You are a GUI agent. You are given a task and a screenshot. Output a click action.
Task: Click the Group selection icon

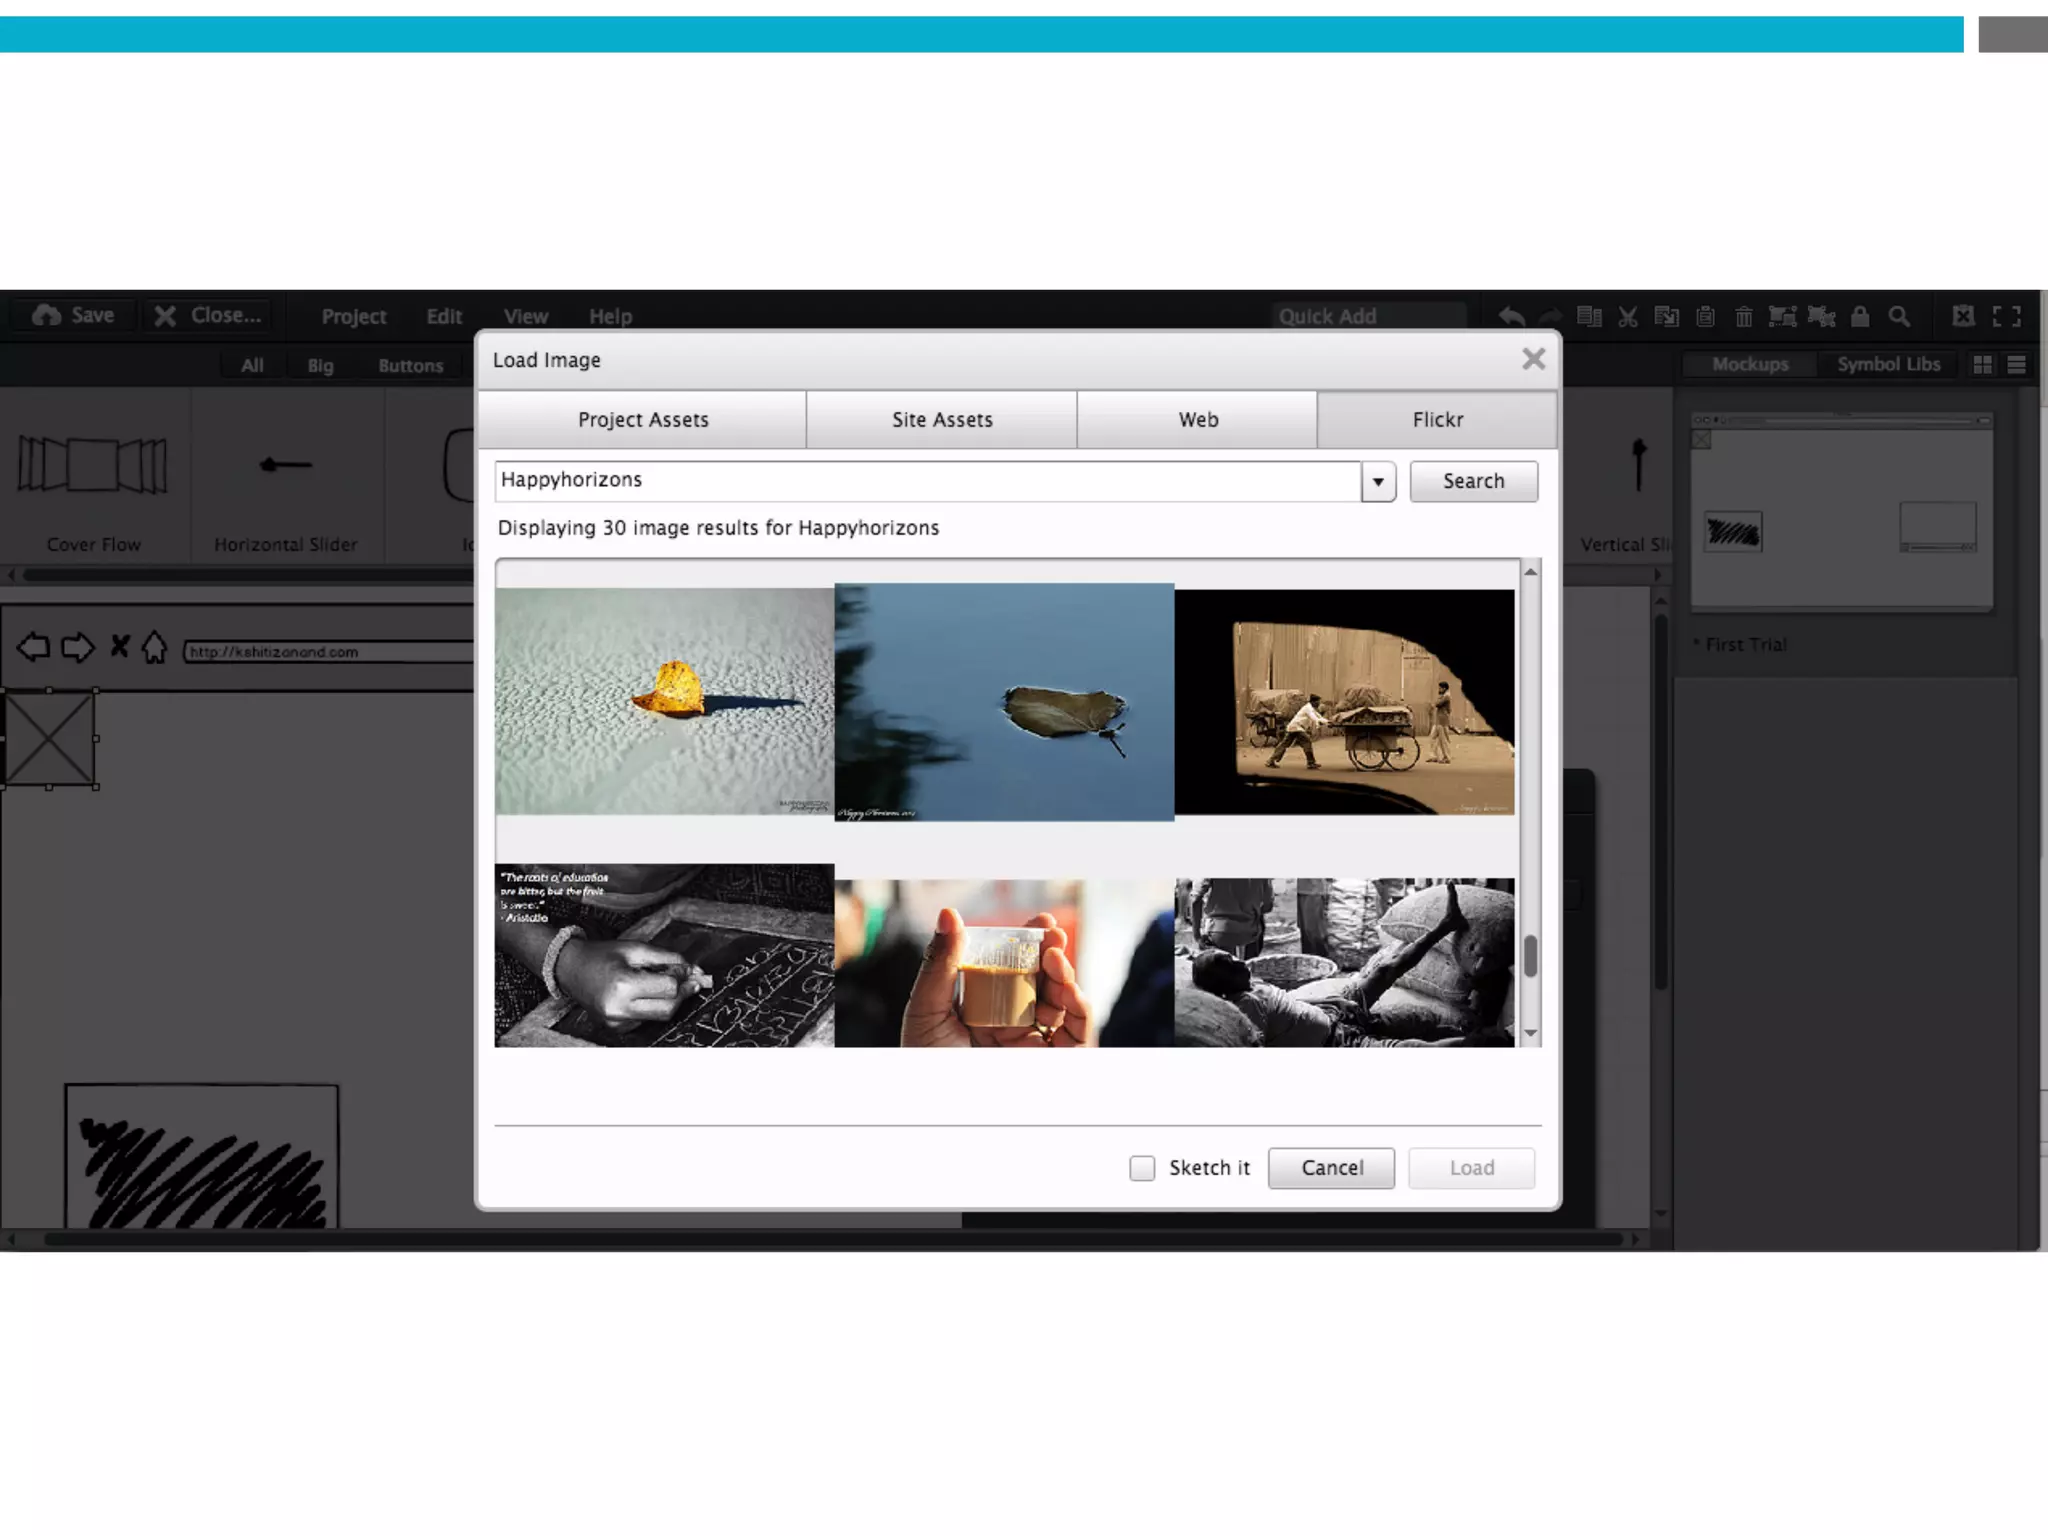click(x=1782, y=317)
